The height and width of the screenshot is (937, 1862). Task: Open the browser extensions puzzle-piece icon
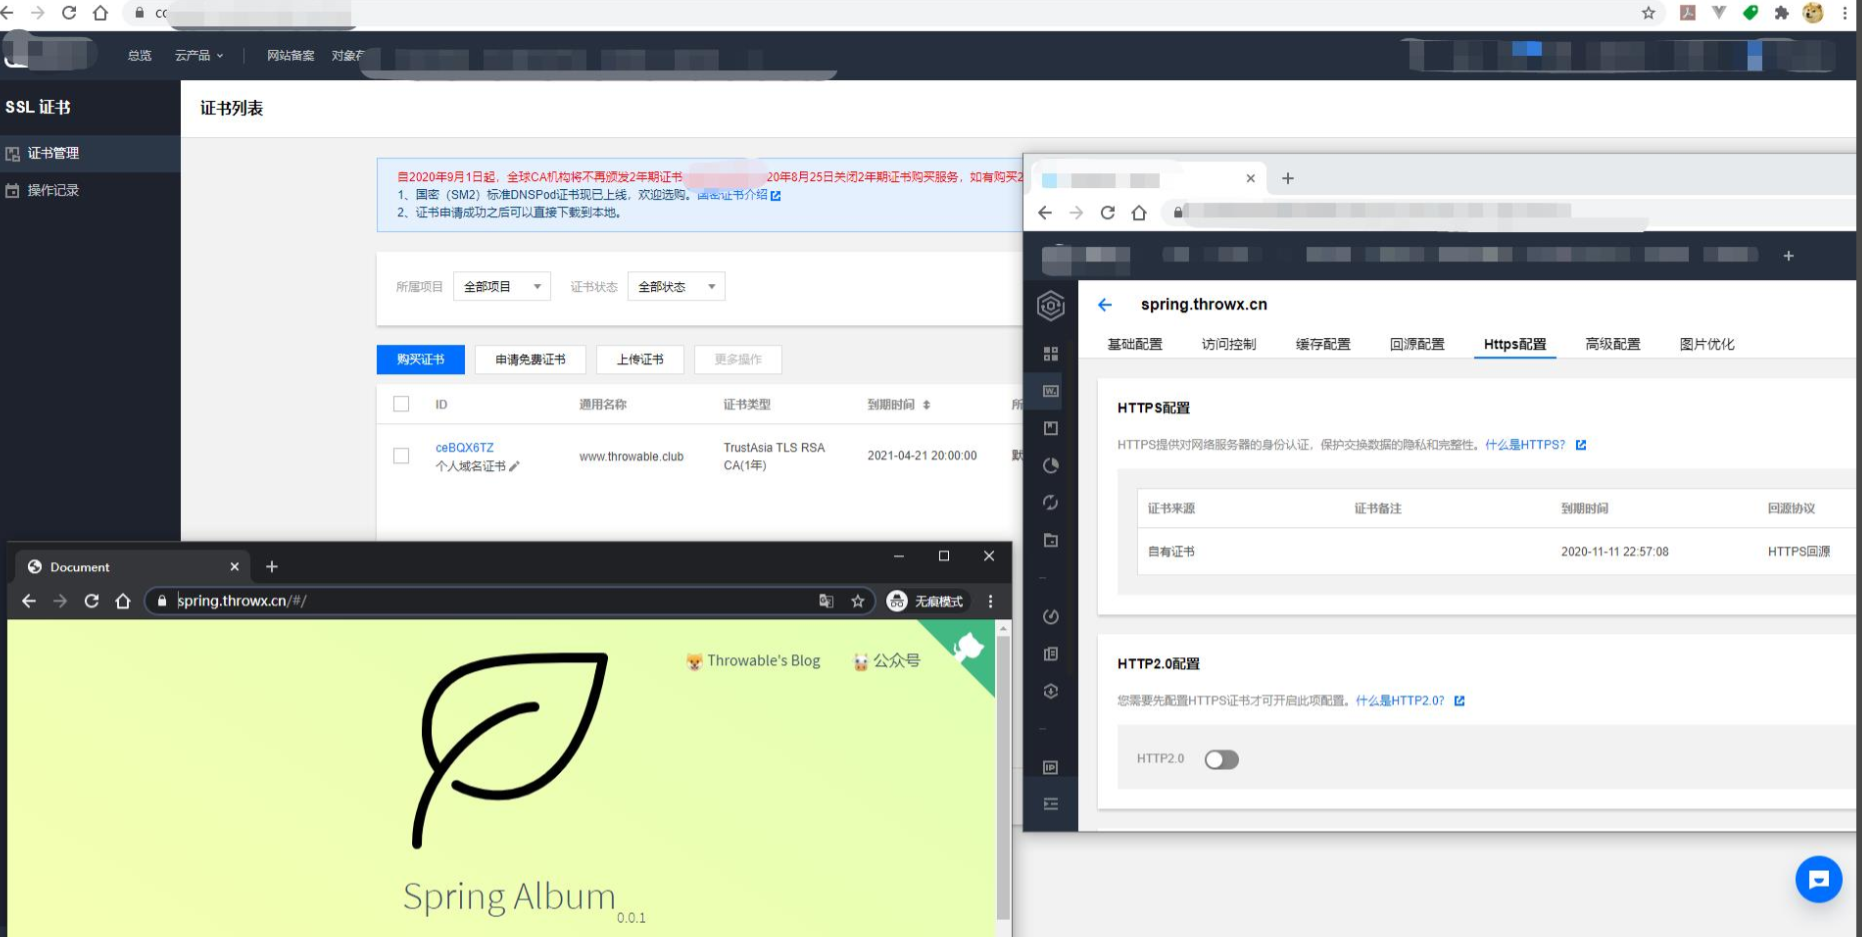point(1781,14)
